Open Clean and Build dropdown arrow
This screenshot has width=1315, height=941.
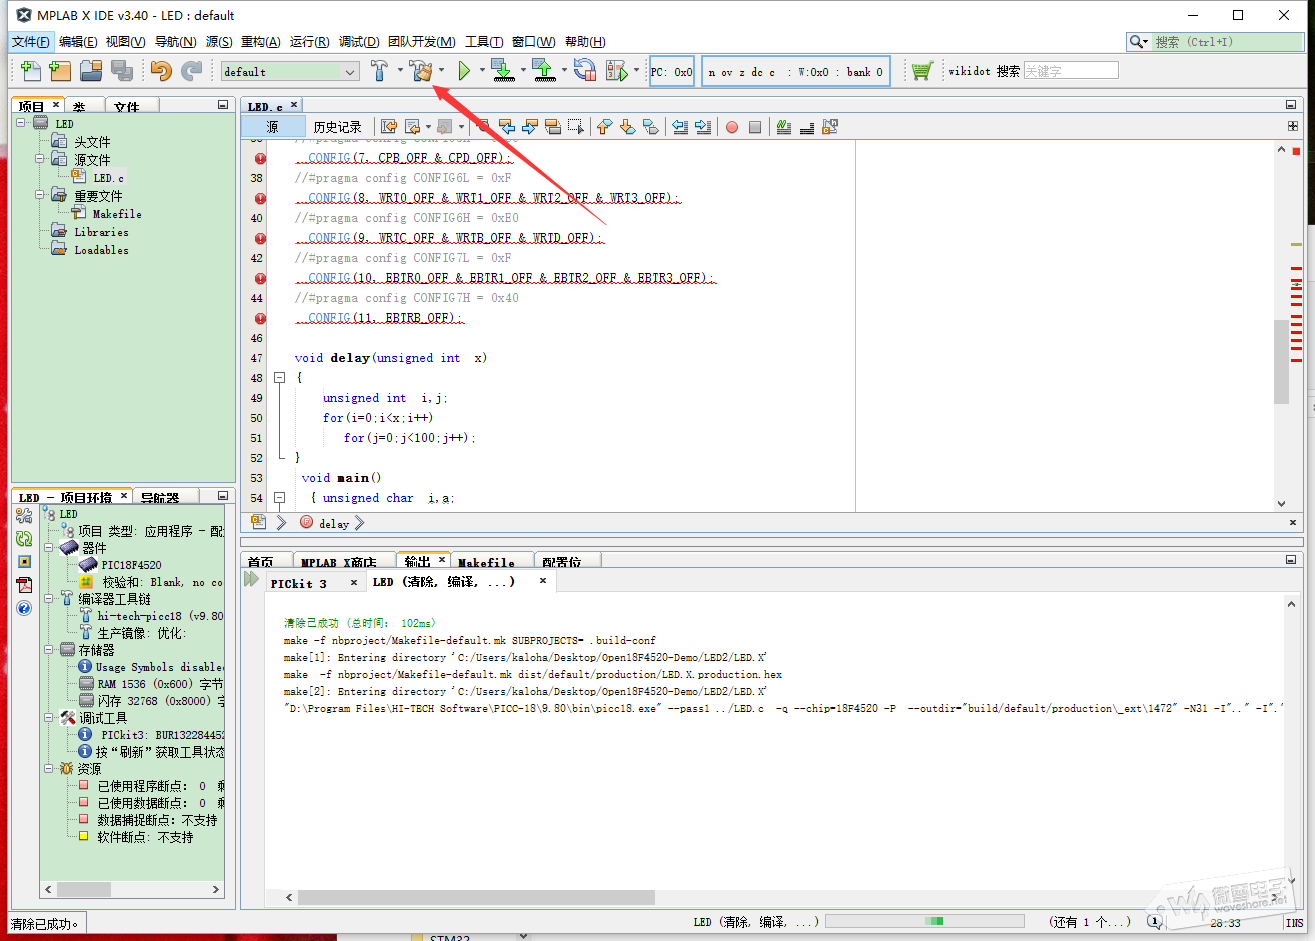click(441, 70)
